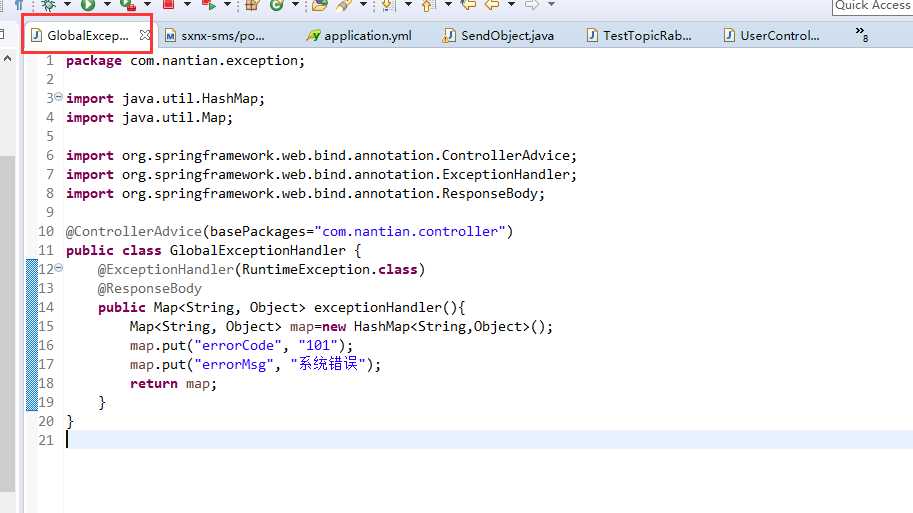Open the dropdown beside the Relaunch icon
This screenshot has width=913, height=513.
click(x=228, y=5)
